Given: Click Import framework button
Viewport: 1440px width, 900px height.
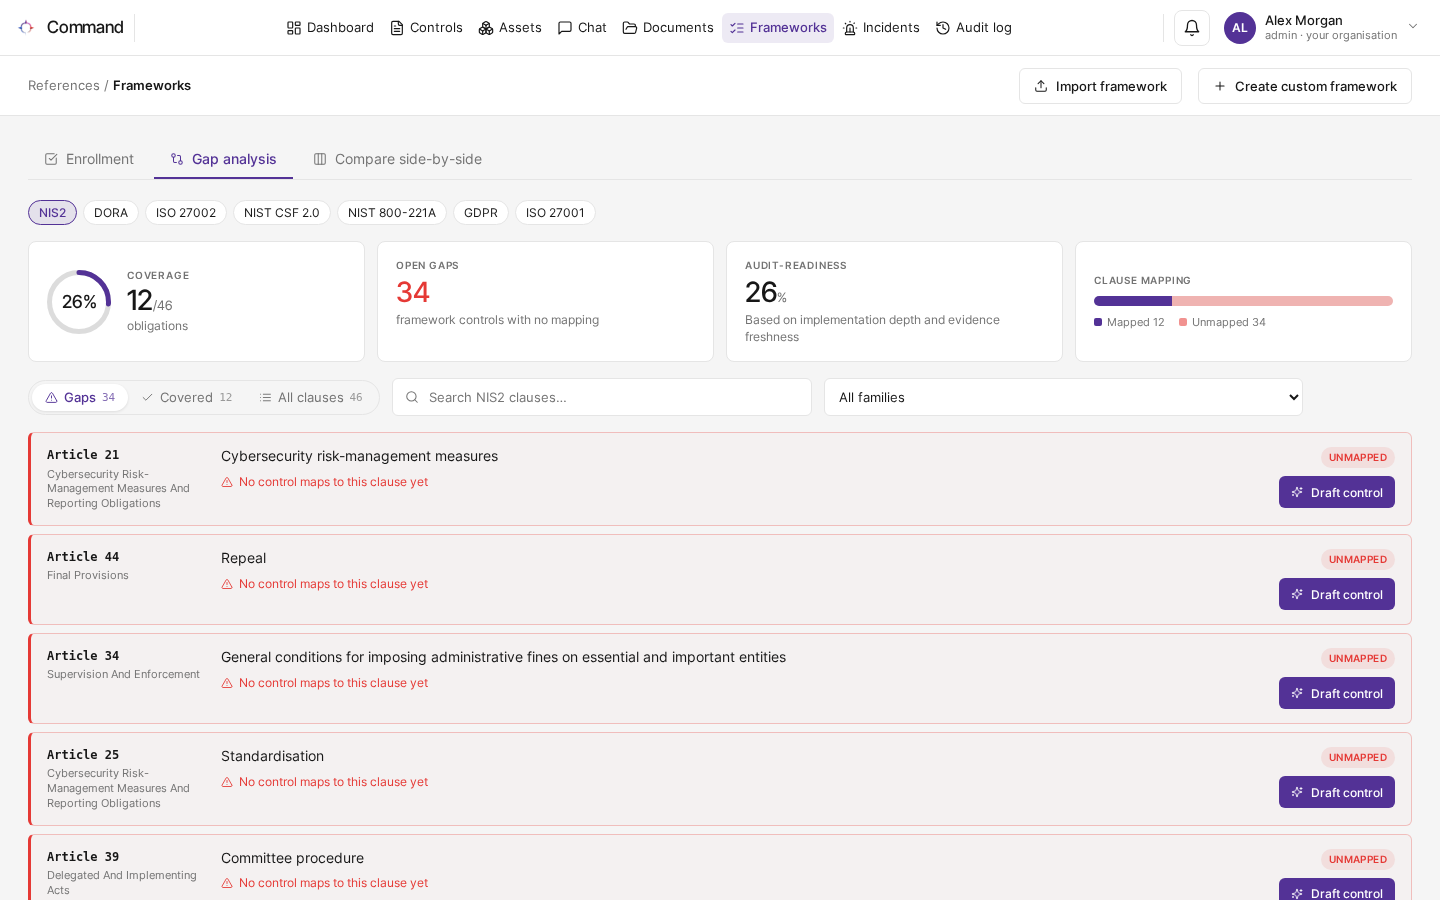Looking at the screenshot, I should pos(1100,86).
